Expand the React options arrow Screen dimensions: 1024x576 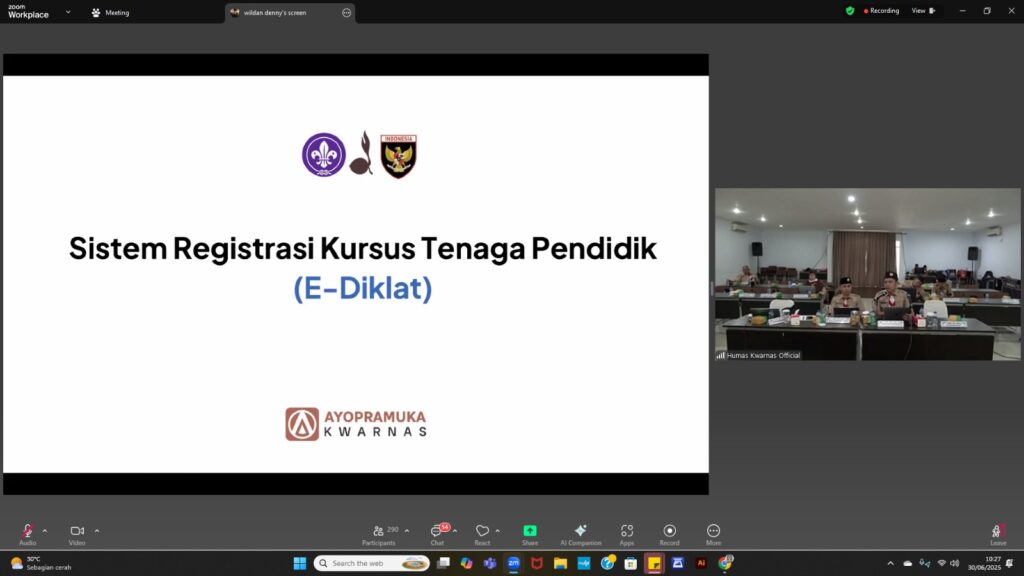click(498, 531)
